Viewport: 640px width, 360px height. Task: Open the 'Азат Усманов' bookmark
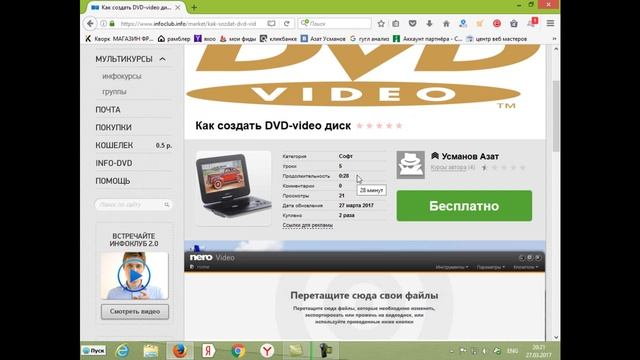[x=323, y=39]
